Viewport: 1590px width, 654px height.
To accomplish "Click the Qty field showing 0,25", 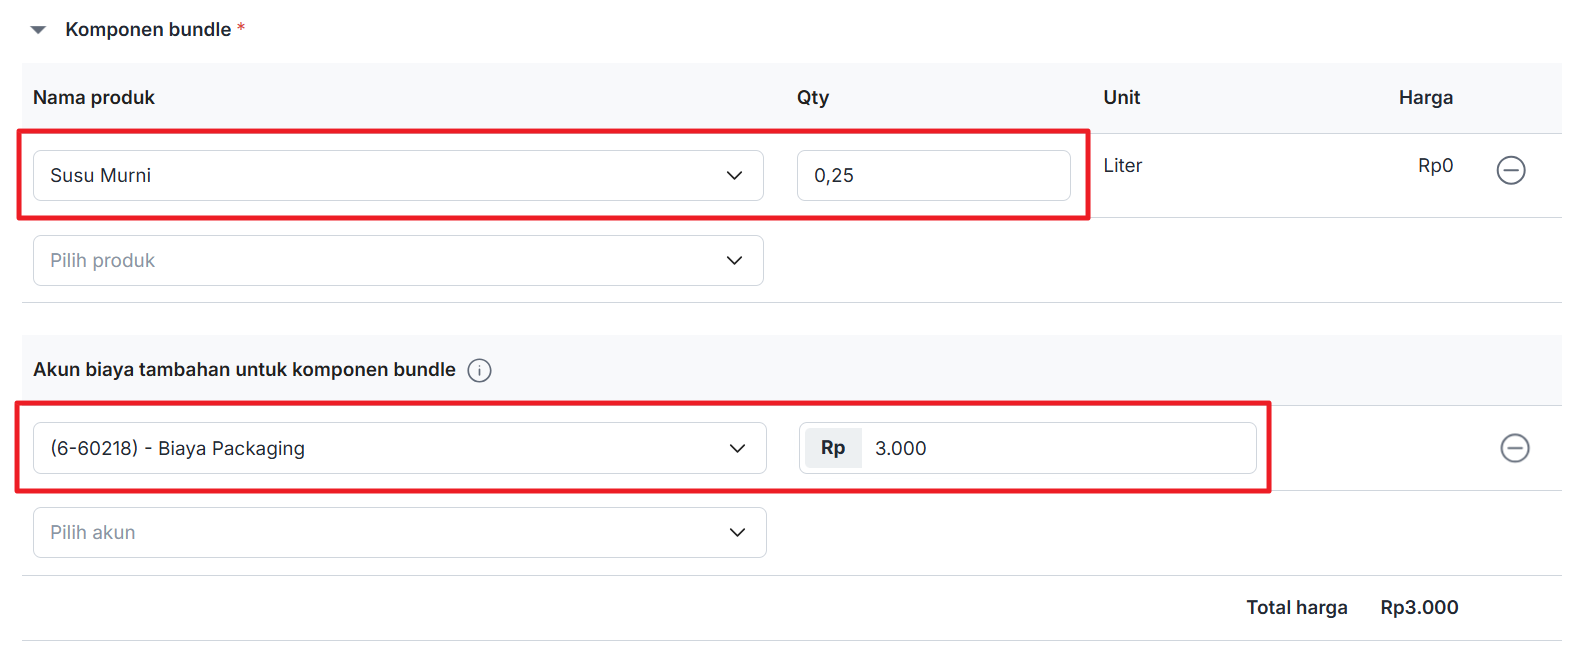I will click(932, 176).
